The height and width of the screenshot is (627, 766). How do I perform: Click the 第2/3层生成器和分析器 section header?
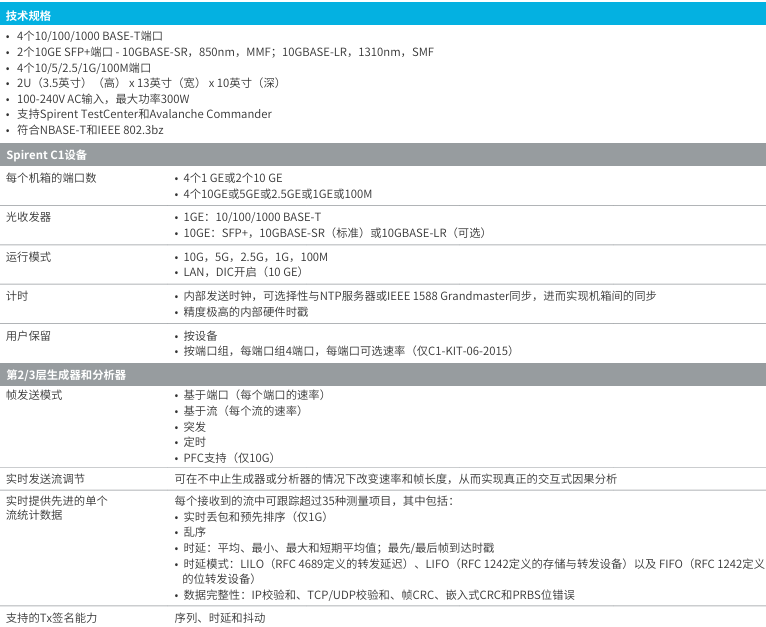coord(66,374)
